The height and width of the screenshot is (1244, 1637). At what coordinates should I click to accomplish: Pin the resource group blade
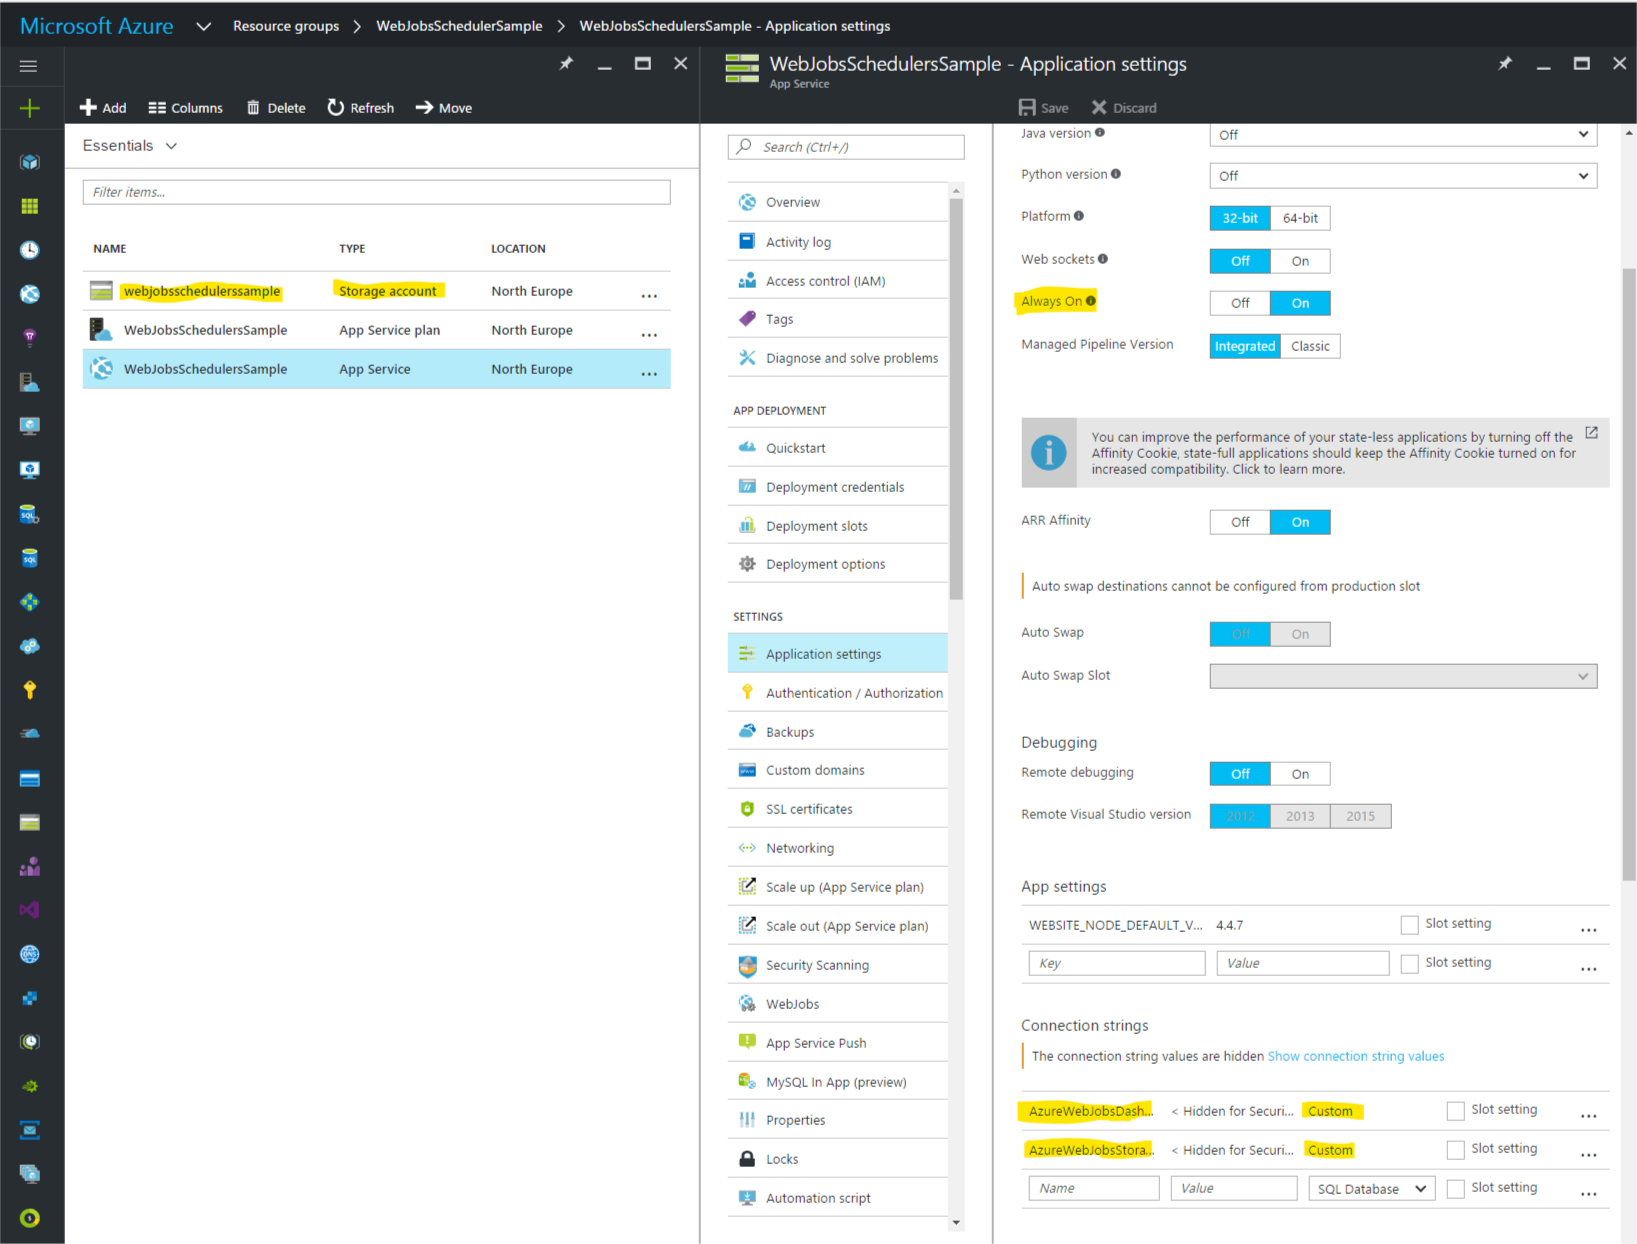[x=566, y=64]
